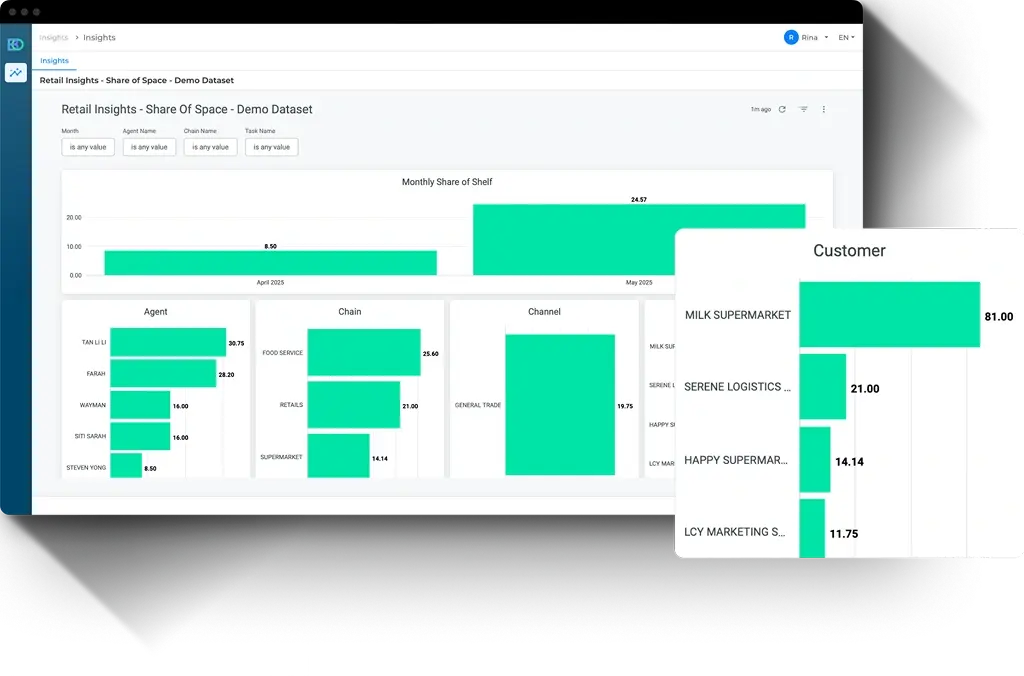Click the TAN LI LI agent bar
The image size is (1024, 676).
point(168,342)
